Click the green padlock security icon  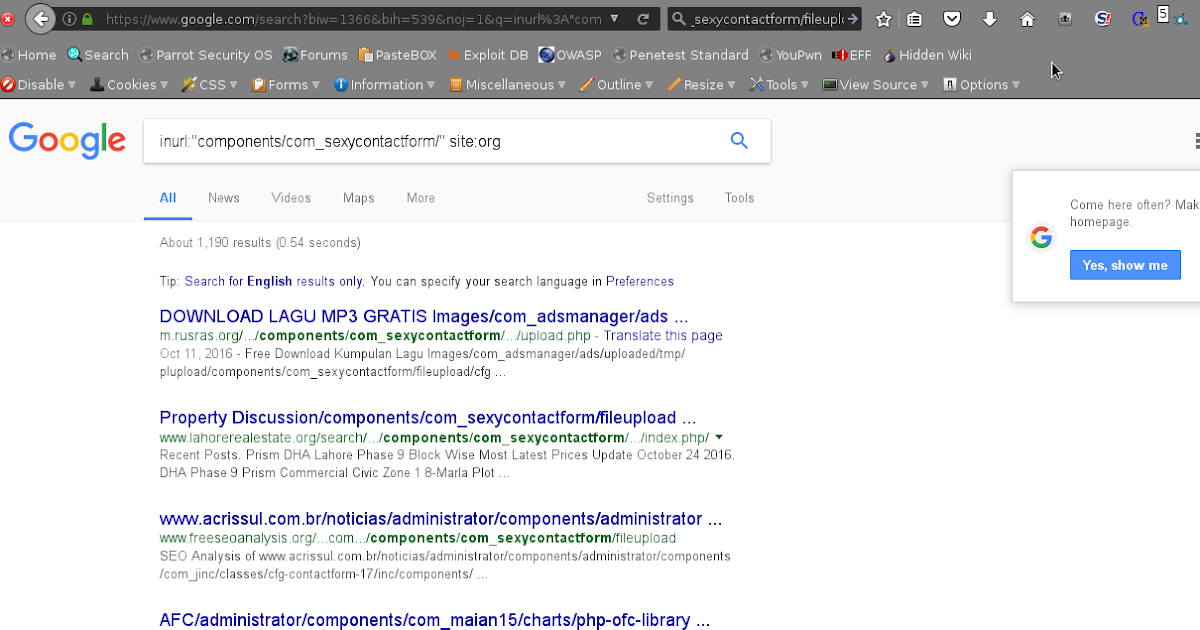[87, 19]
